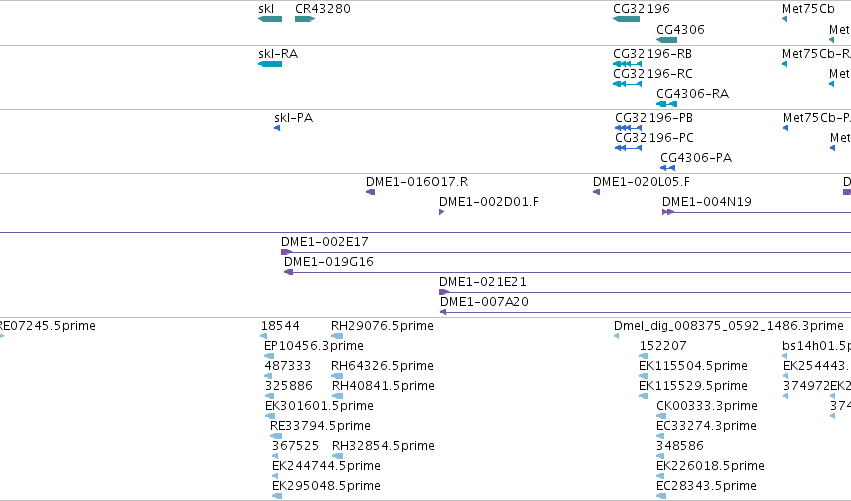The height and width of the screenshot is (501, 851).
Task: Select the 348586 EST feature
Action: click(660, 457)
